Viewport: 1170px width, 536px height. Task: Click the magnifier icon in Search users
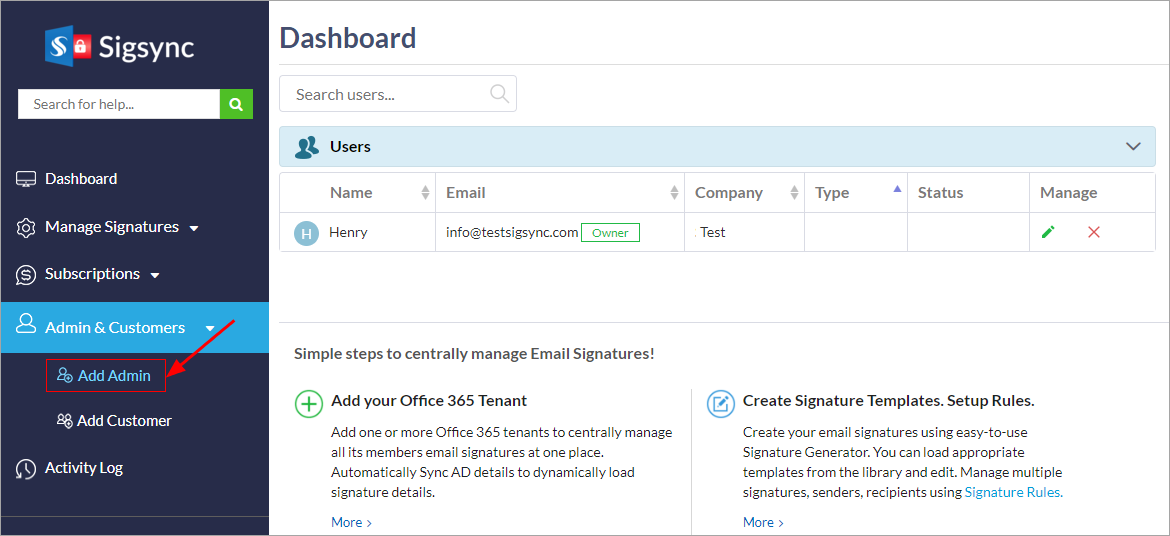[x=499, y=94]
